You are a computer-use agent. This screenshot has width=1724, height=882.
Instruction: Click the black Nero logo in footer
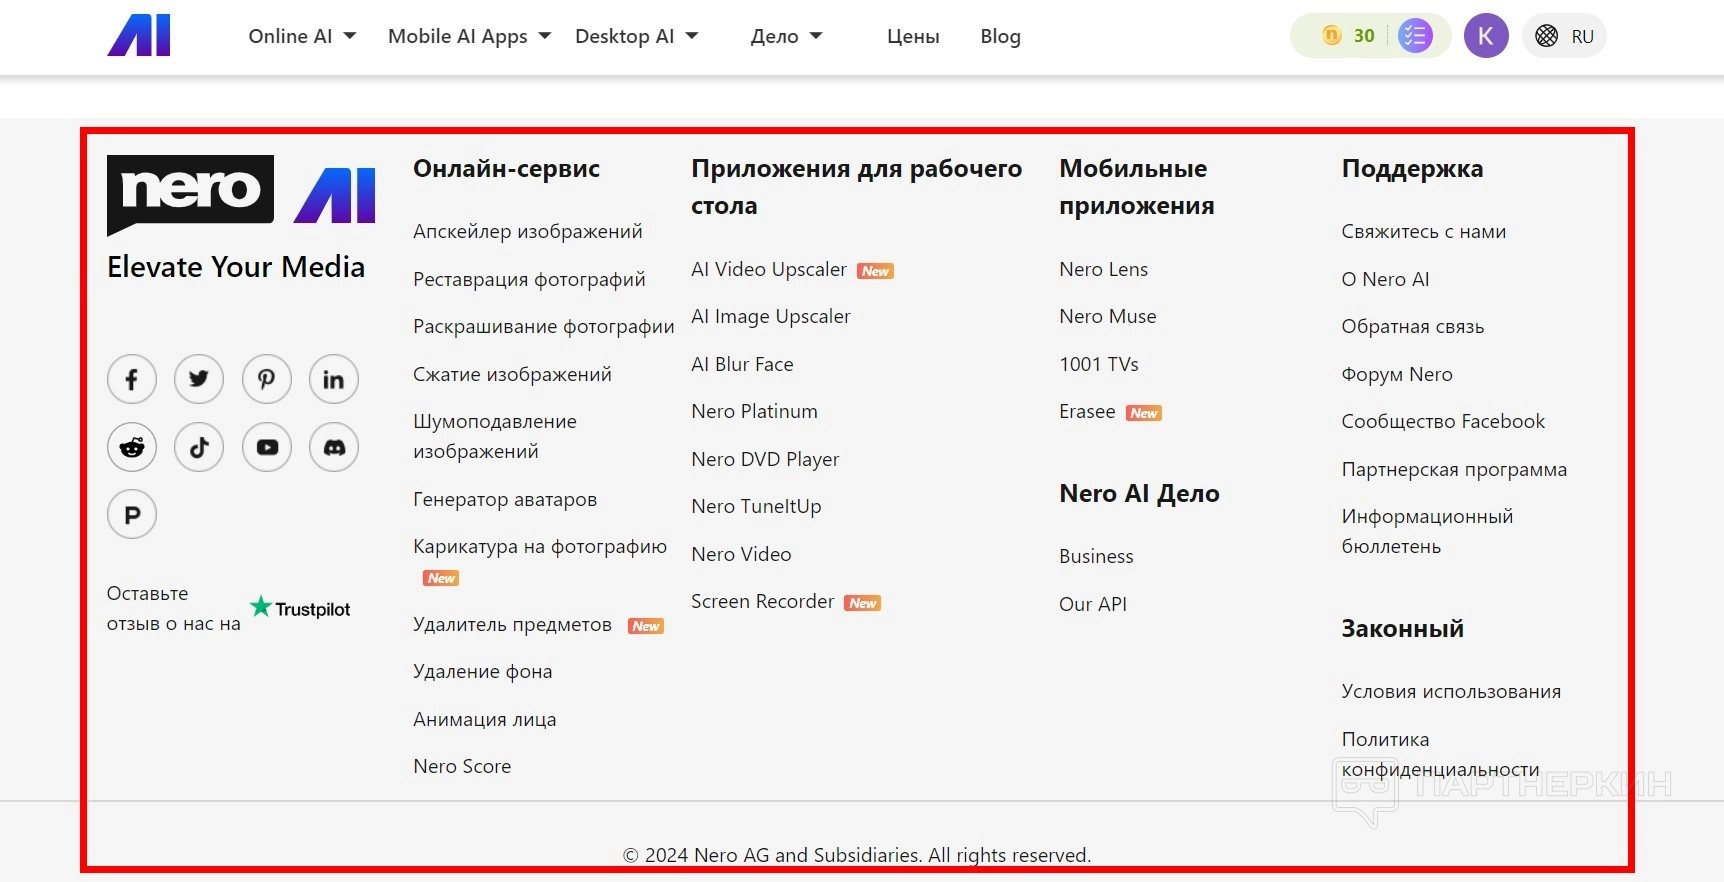[x=190, y=194]
